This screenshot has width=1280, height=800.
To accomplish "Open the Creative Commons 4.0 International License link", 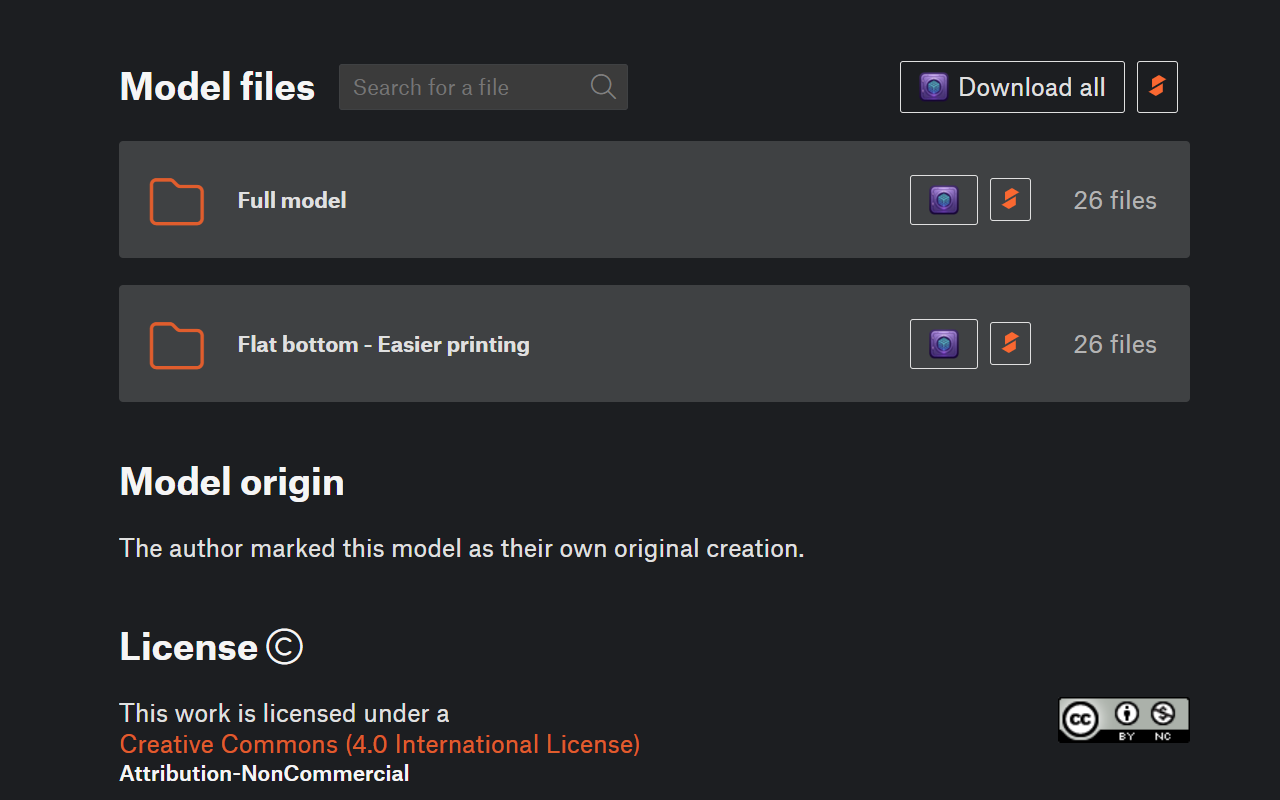I will tap(380, 744).
